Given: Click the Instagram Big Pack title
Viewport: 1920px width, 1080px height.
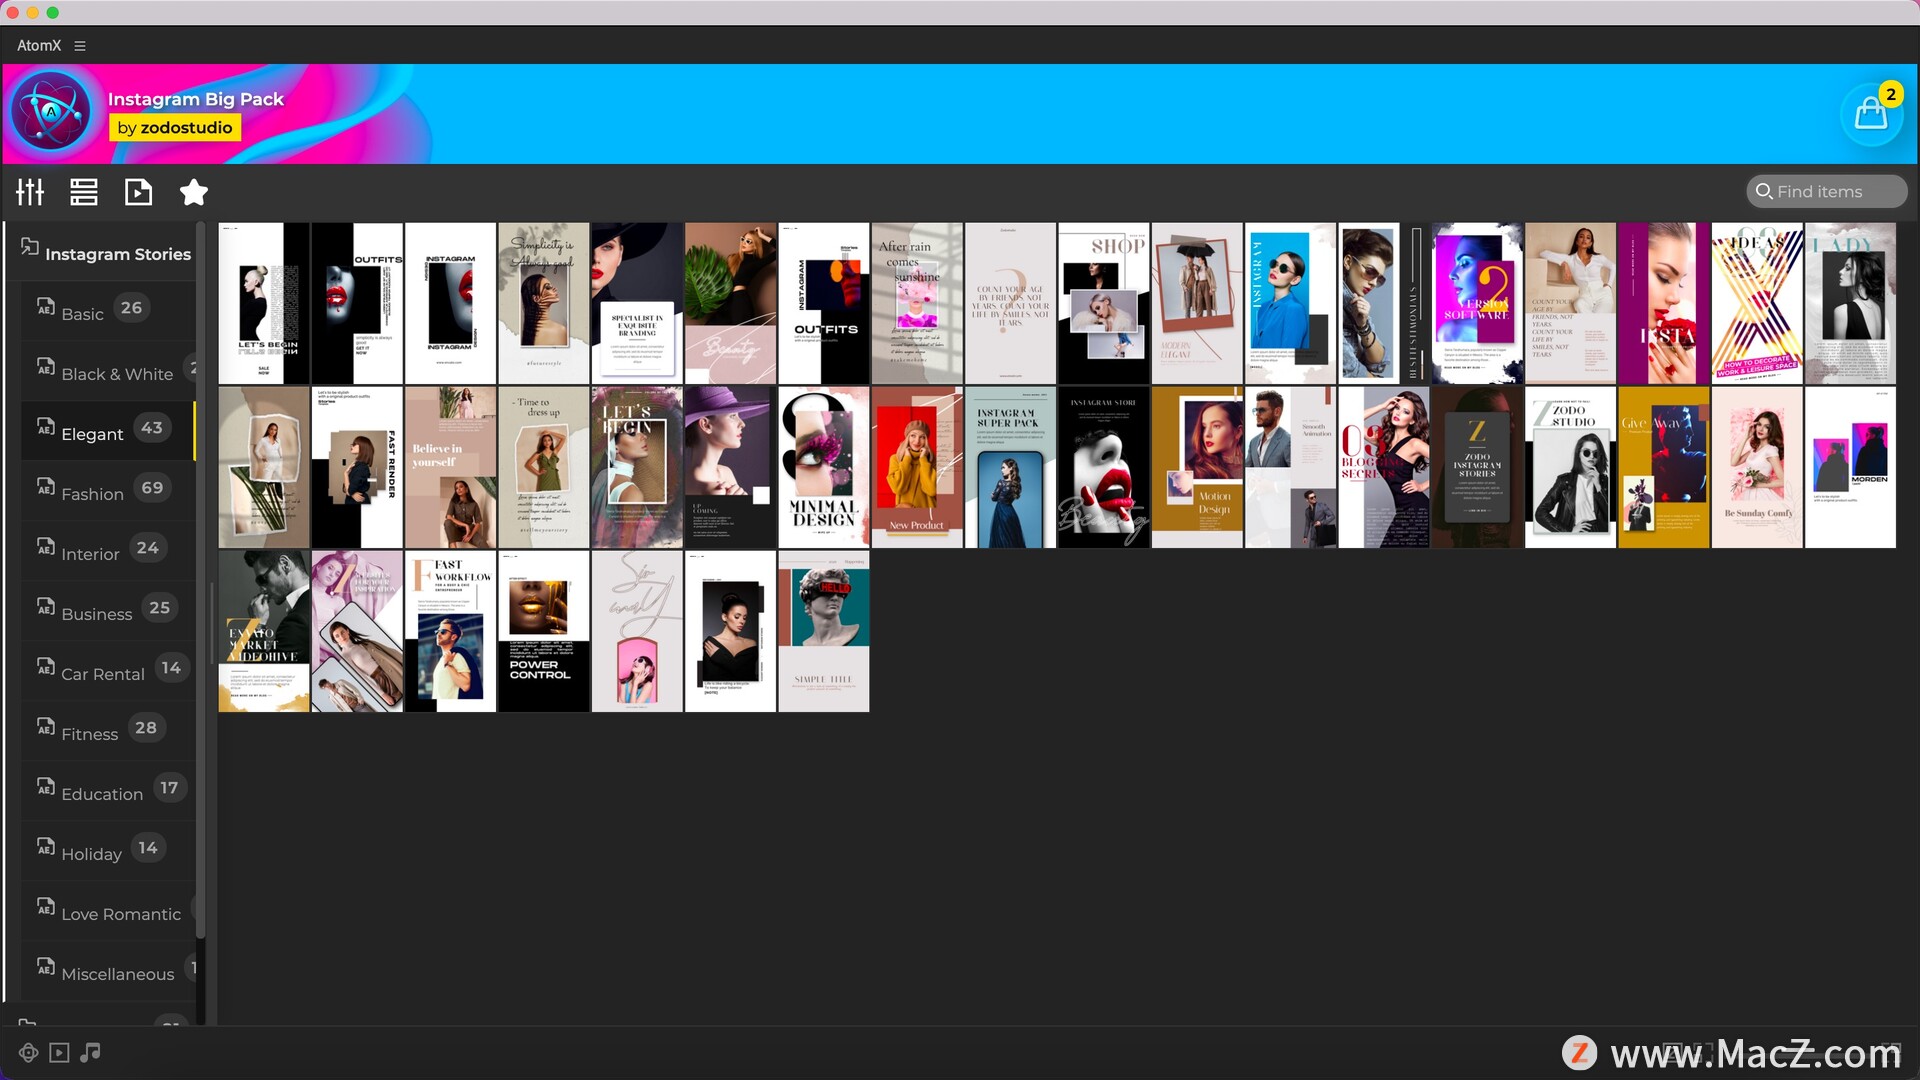Looking at the screenshot, I should [x=195, y=99].
